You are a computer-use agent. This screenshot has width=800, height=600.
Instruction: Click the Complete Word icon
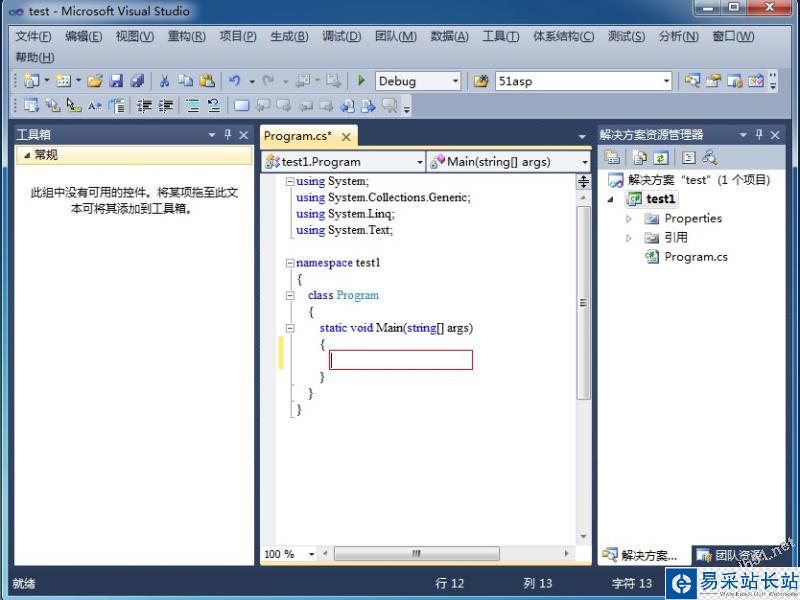coord(95,106)
